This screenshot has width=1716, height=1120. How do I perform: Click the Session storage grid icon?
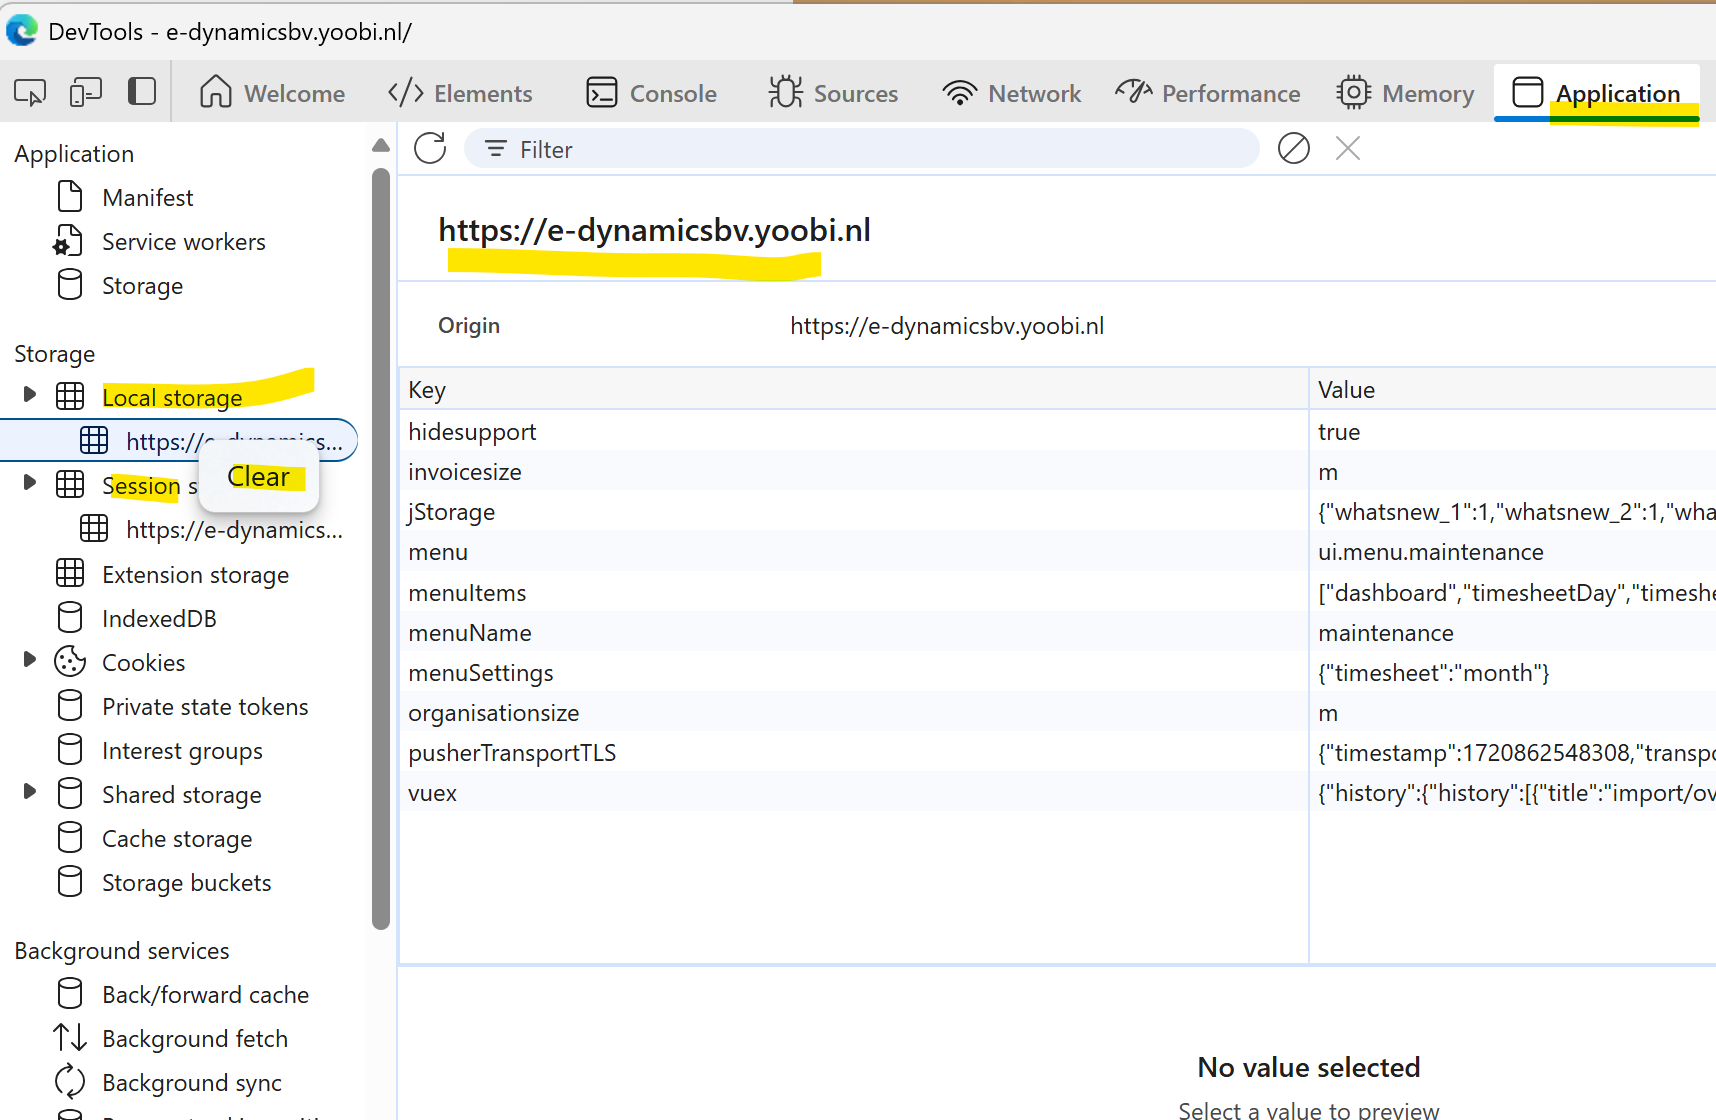point(70,484)
